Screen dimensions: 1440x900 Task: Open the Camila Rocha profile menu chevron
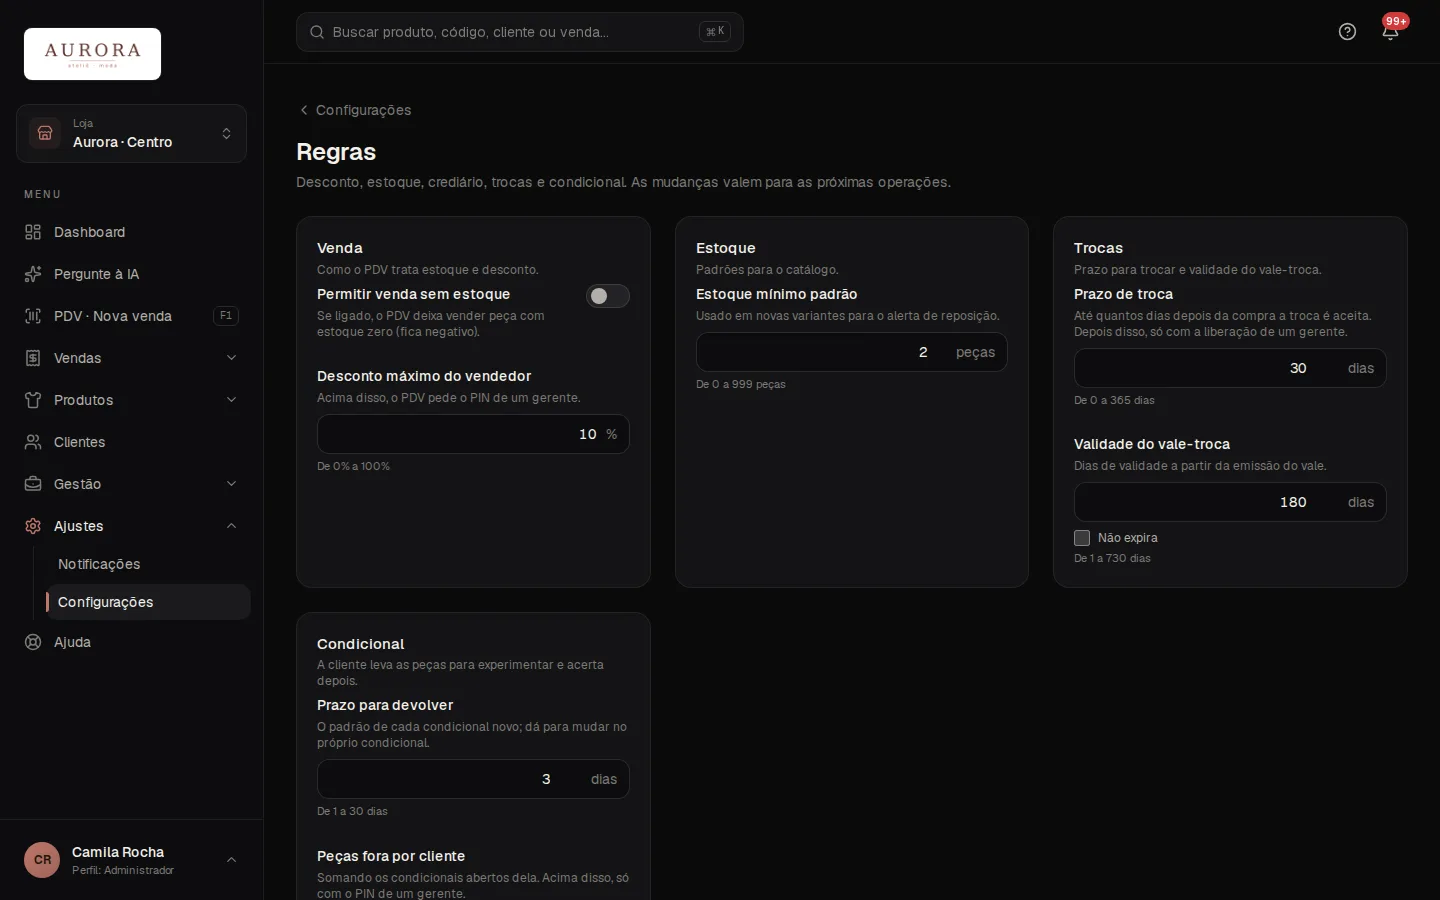point(231,860)
